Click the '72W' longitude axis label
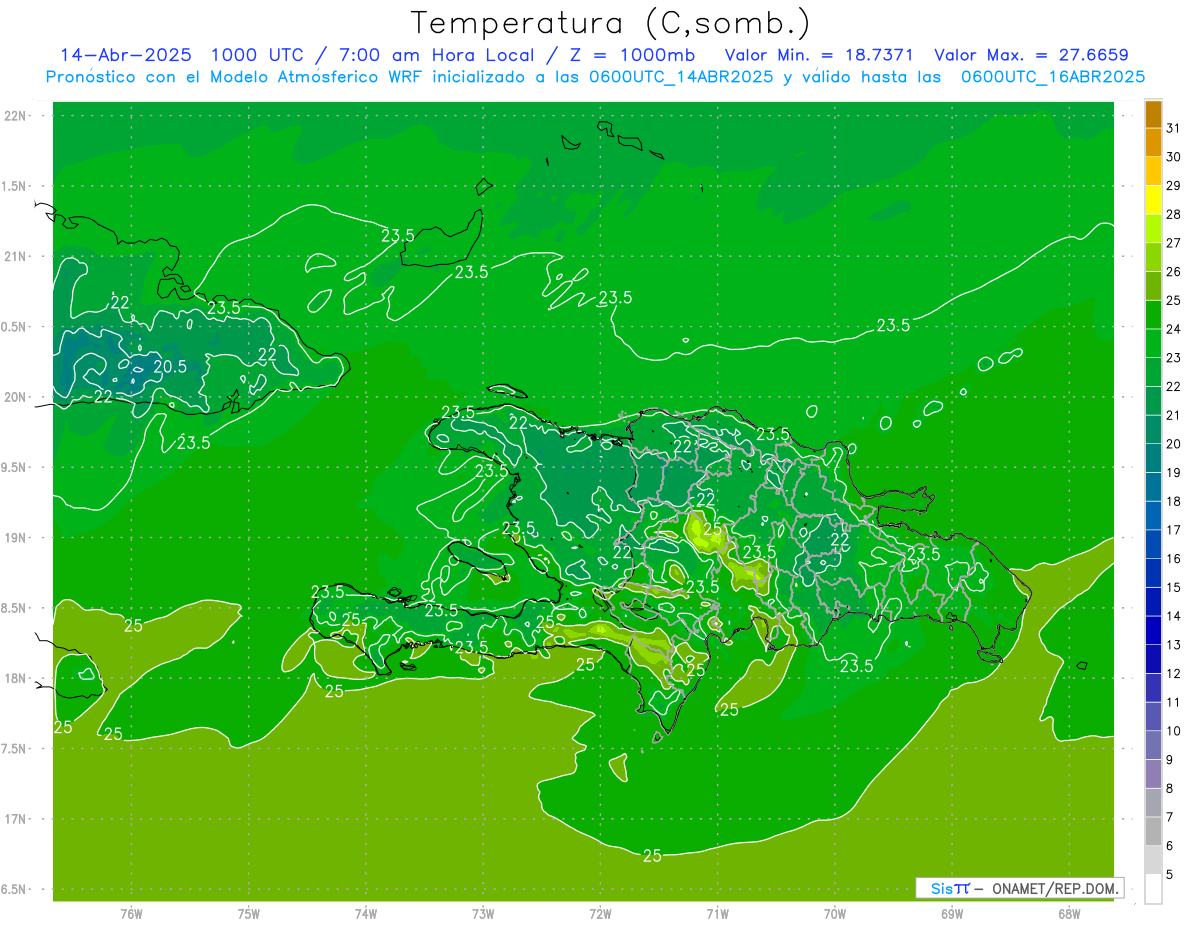1200x927 pixels. (601, 914)
